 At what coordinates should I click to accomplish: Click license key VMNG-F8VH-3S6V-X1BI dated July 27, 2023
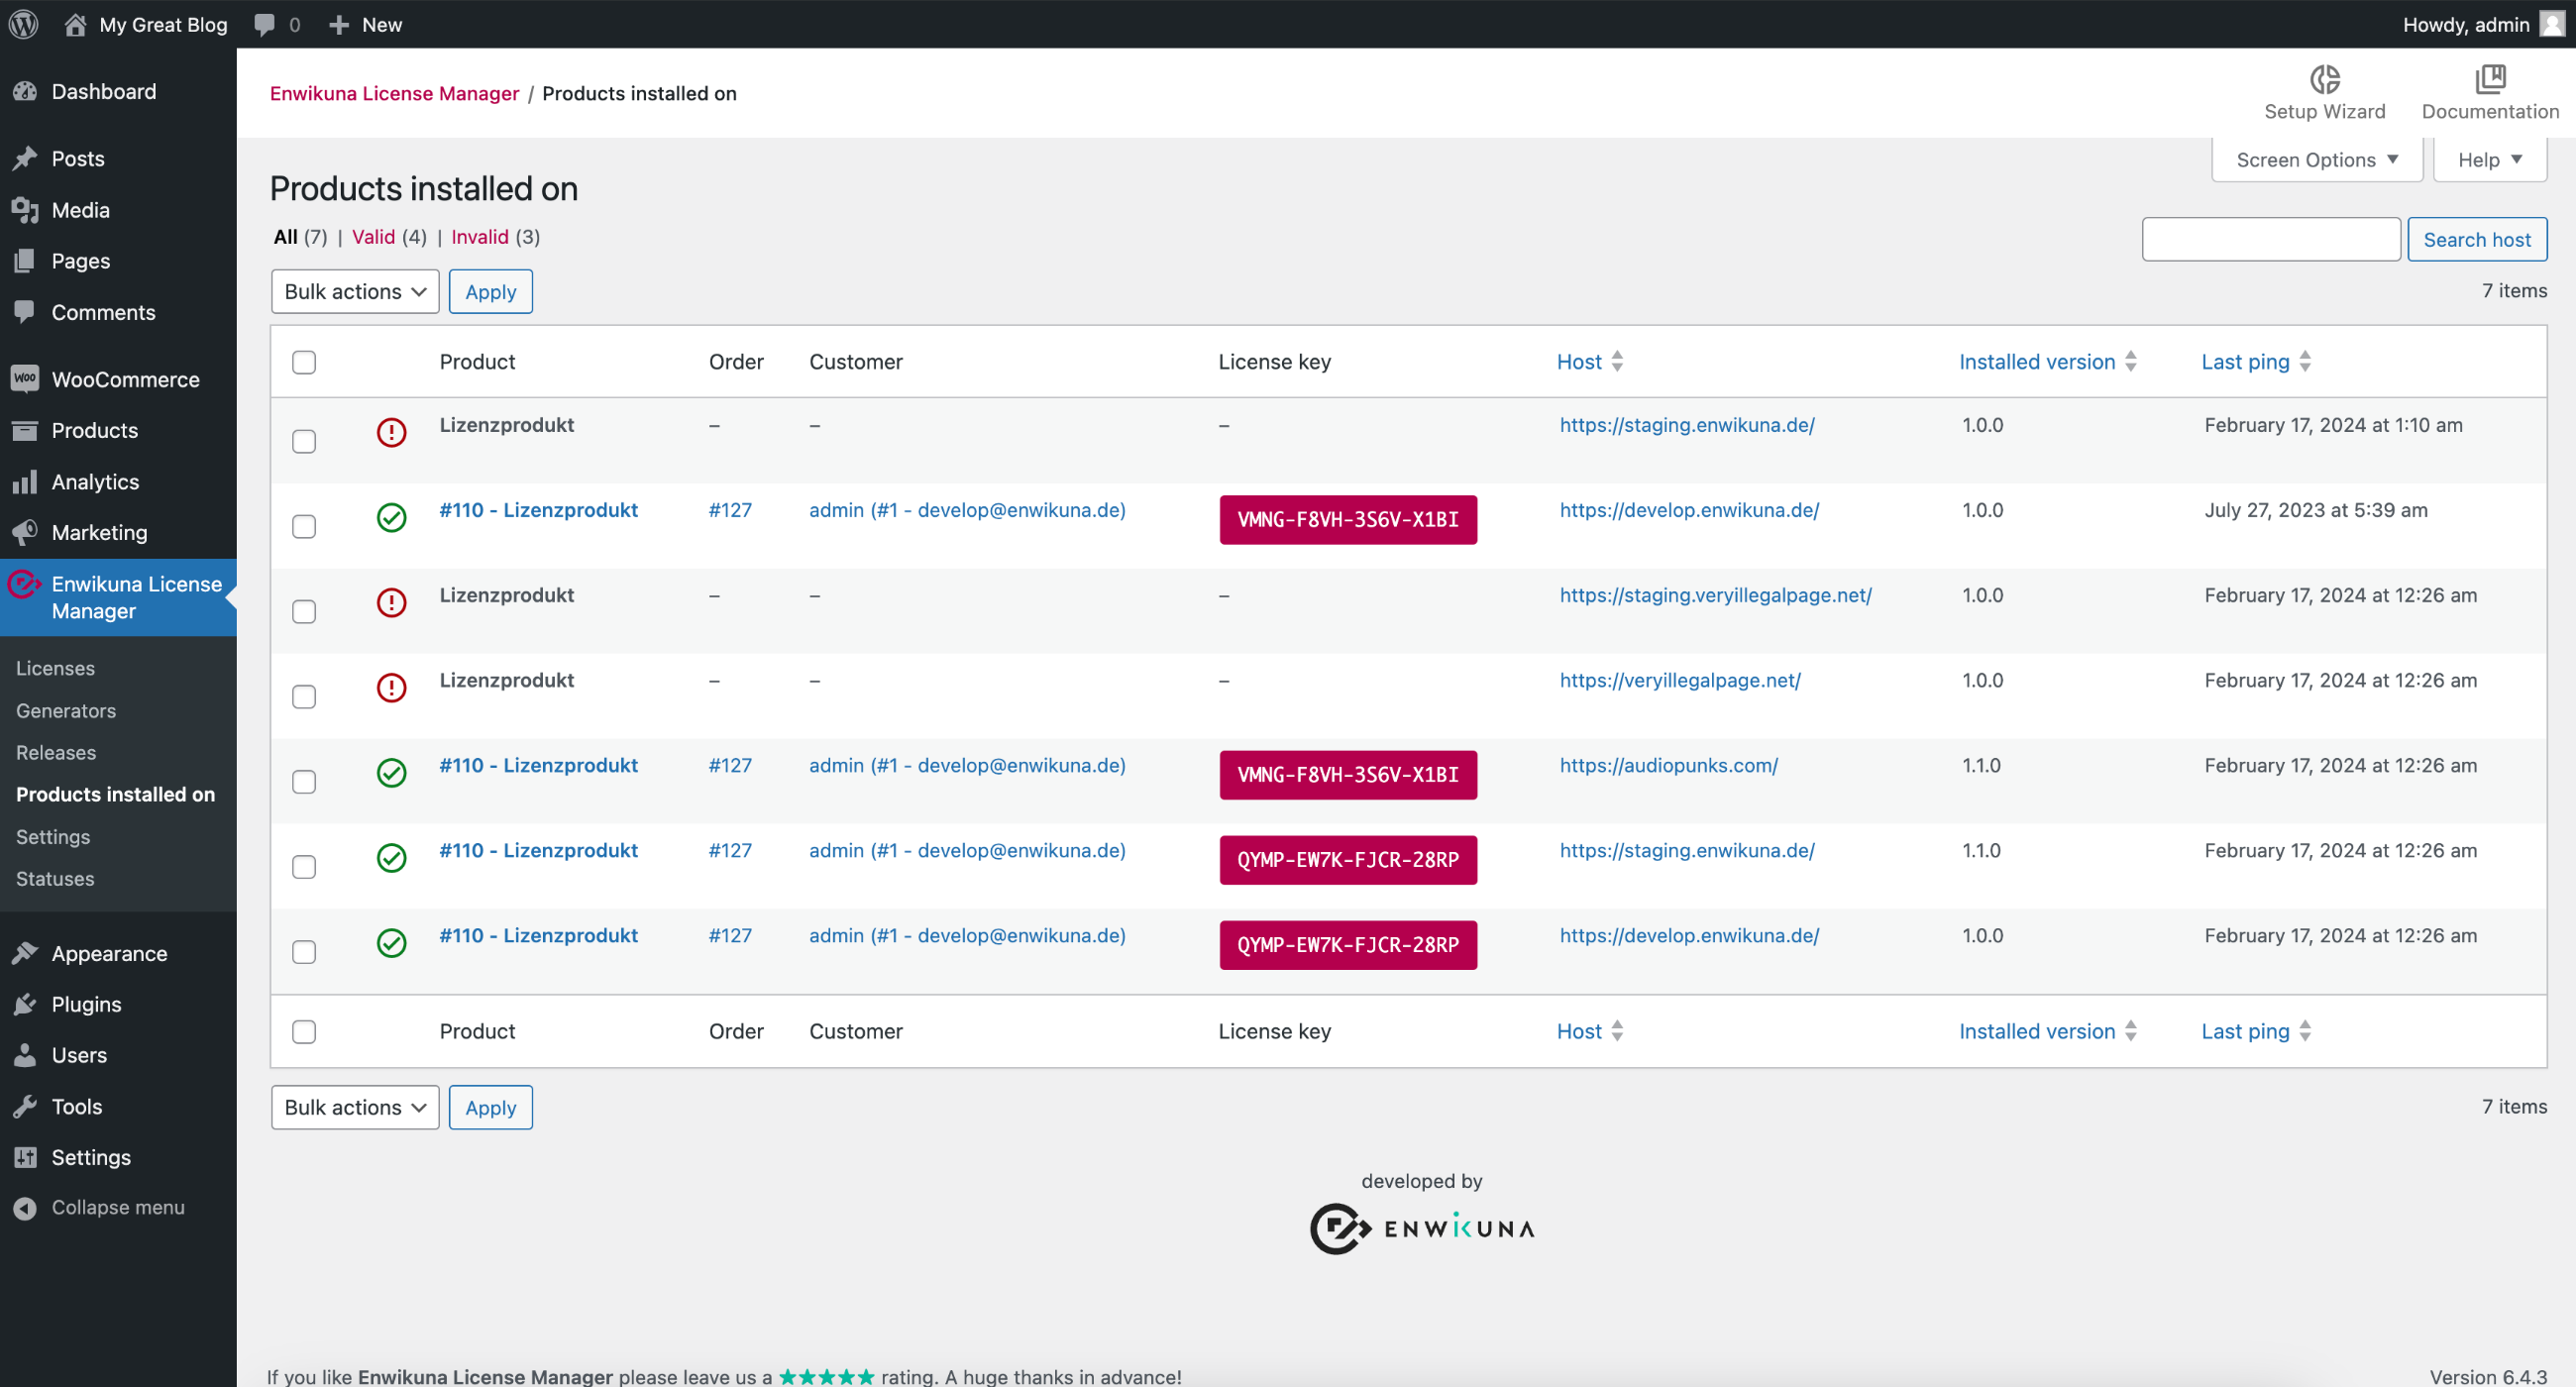coord(1348,519)
